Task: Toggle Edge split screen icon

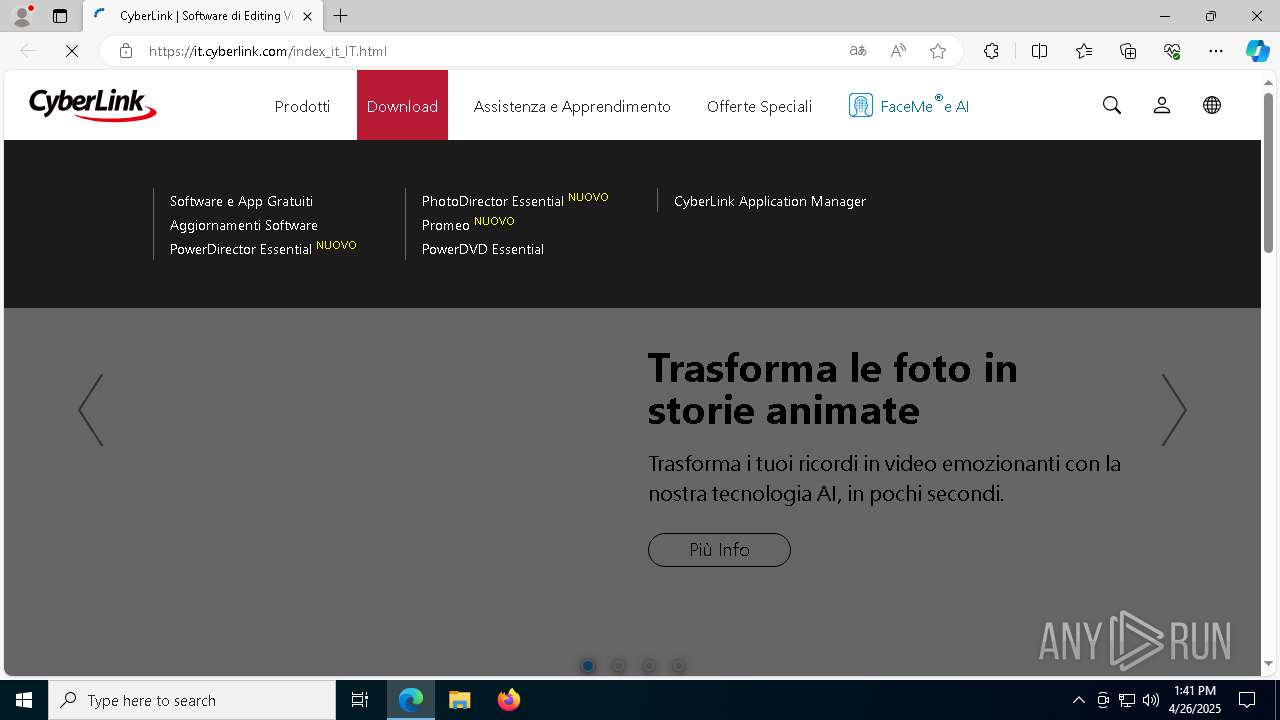Action: pos(1039,51)
